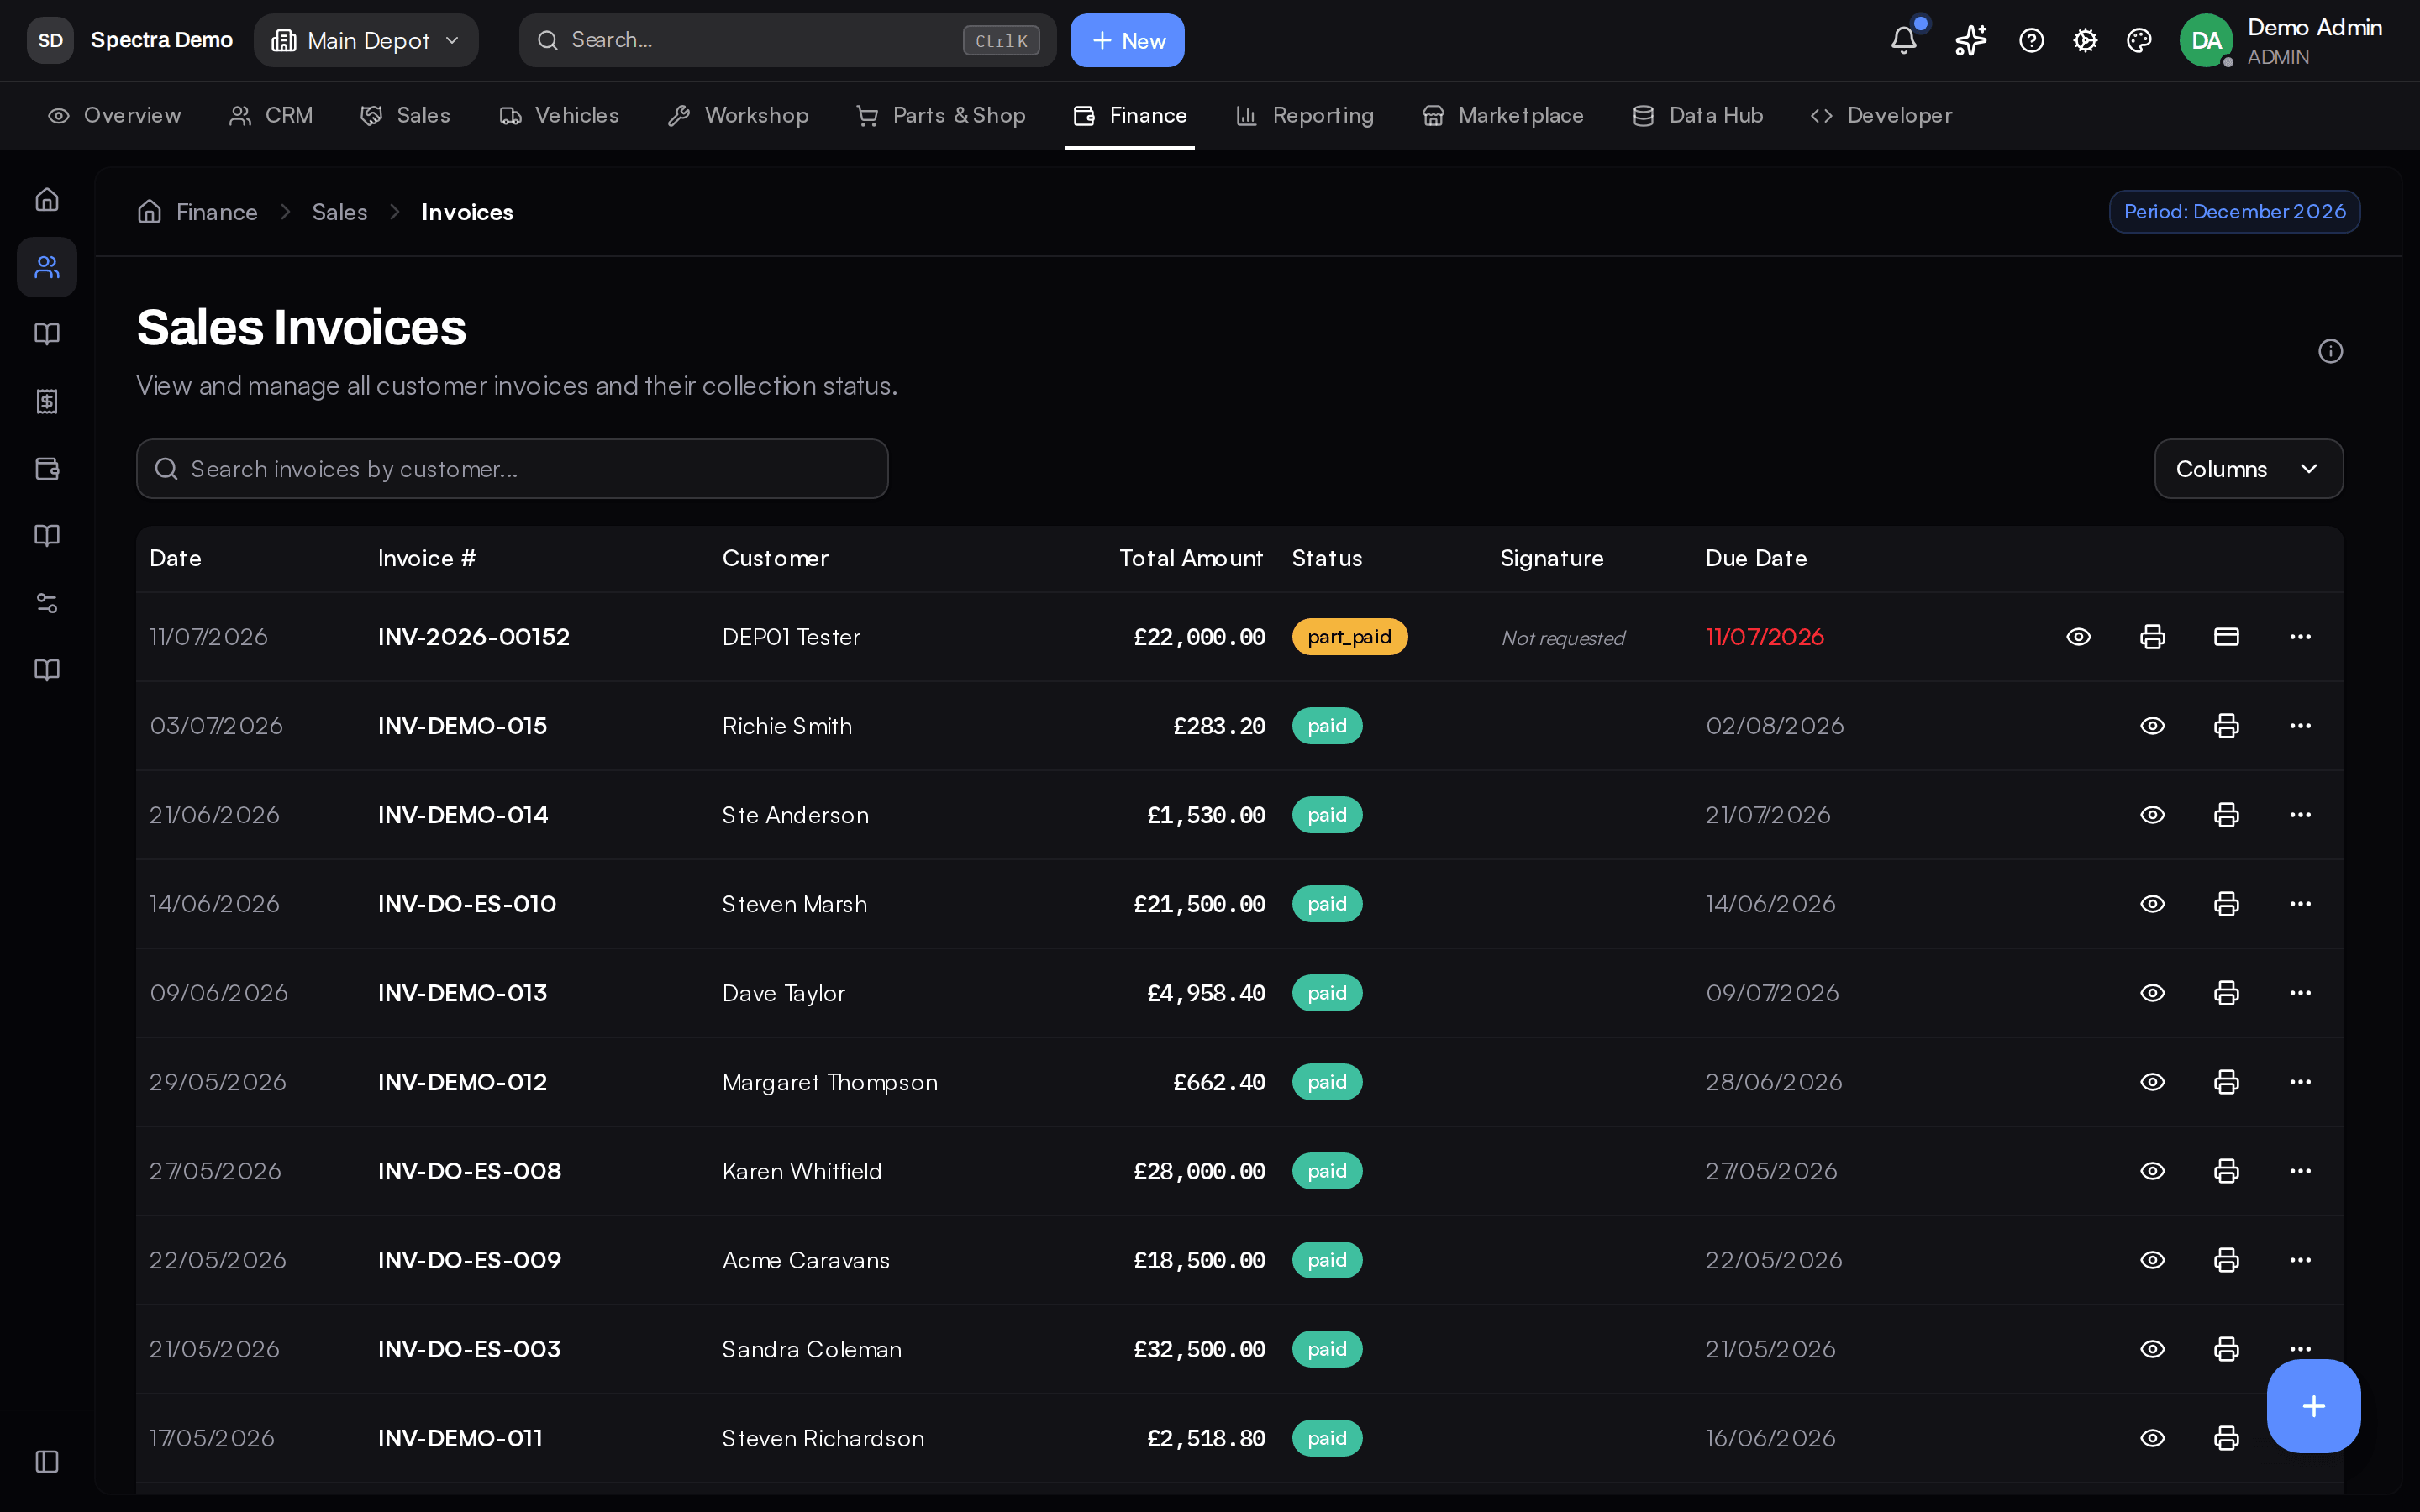Open the help question mark icon
2420x1512 pixels.
coord(2031,40)
